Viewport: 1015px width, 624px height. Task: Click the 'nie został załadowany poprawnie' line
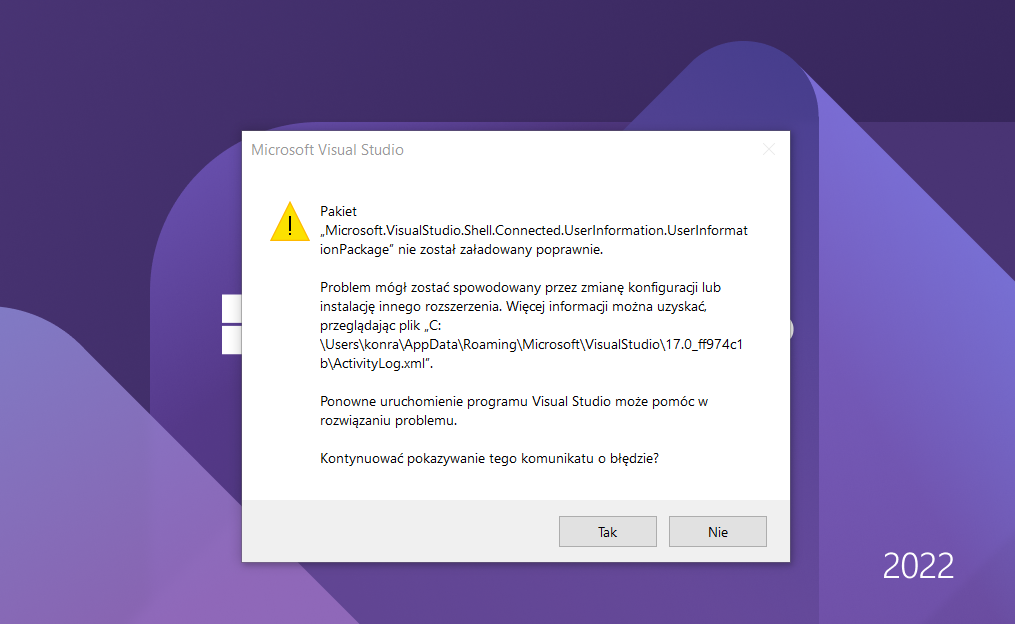(x=500, y=249)
